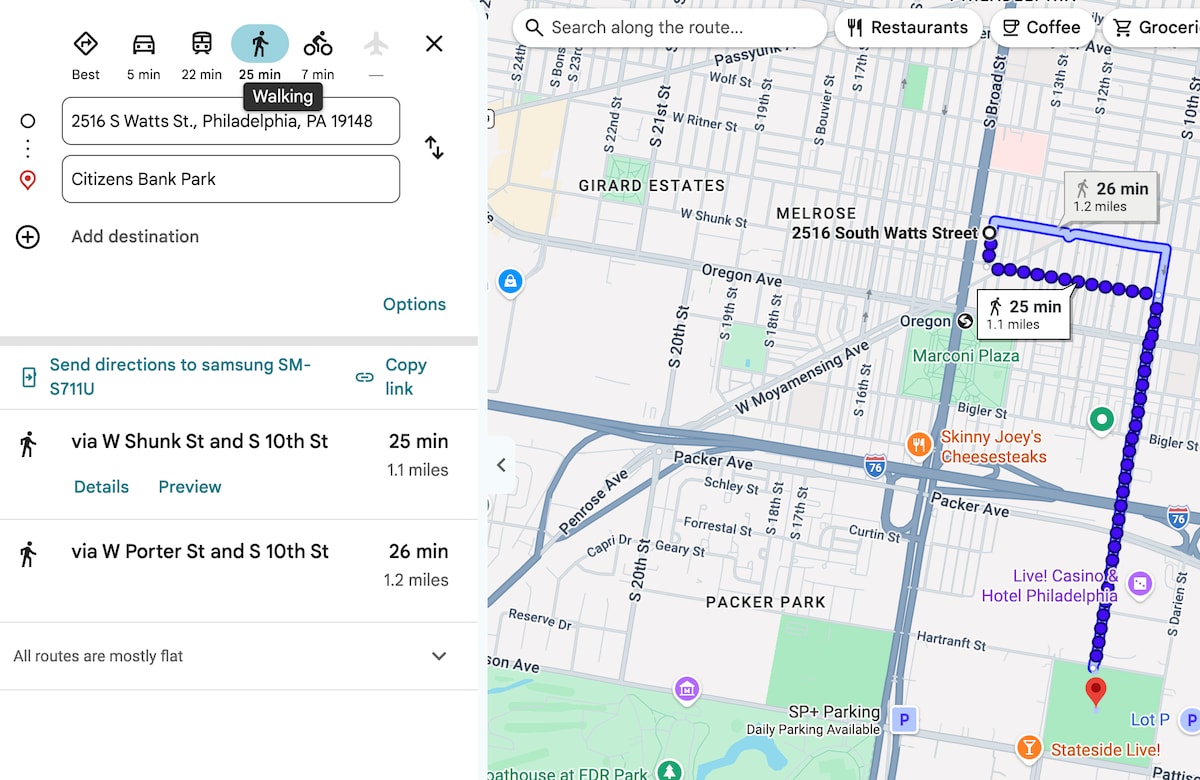Click the Stateside Live! cocktail pin
This screenshot has height=780, width=1200.
coord(1028,747)
